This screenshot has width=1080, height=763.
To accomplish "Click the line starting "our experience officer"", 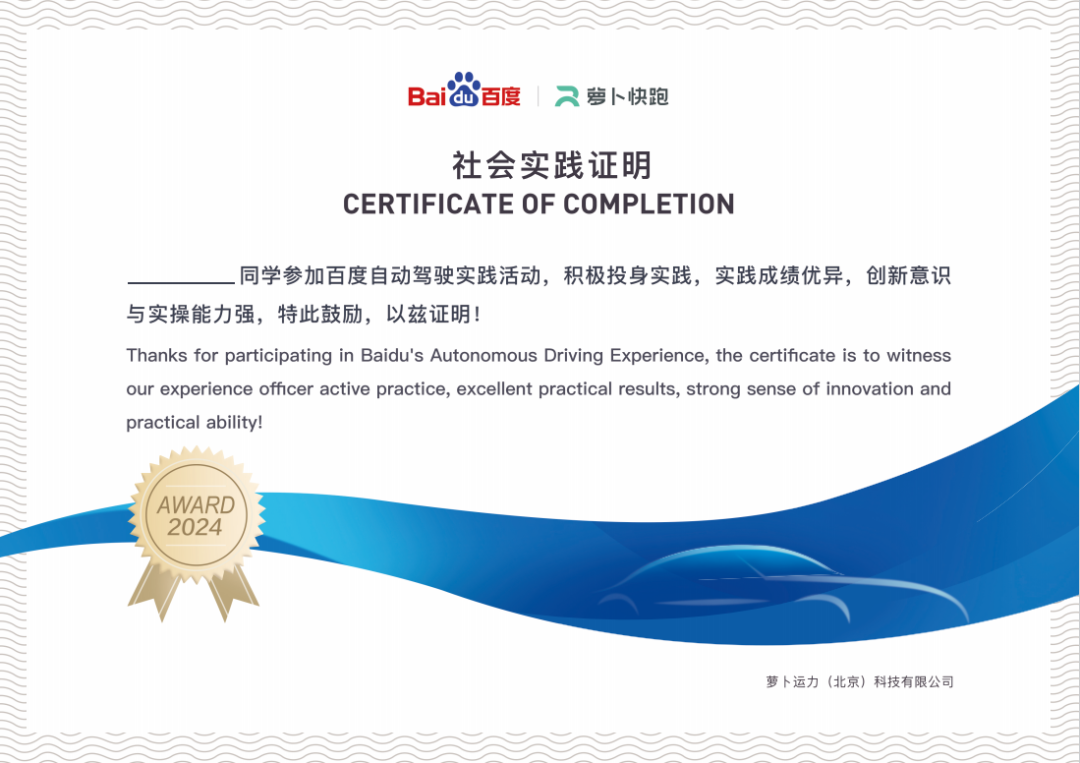I will click(539, 389).
